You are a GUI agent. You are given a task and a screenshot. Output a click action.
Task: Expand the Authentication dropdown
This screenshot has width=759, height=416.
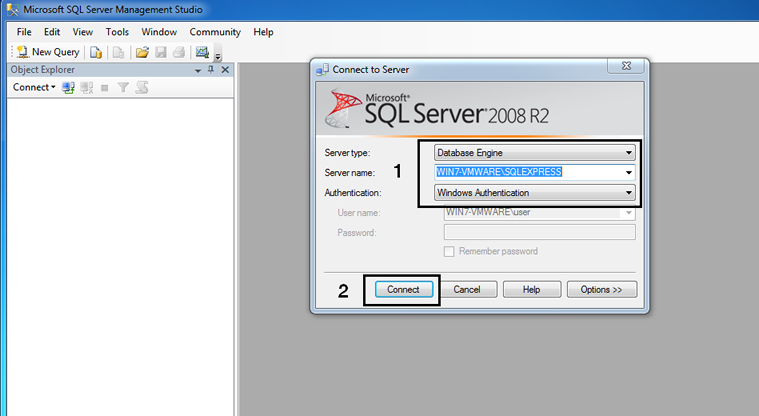click(628, 193)
